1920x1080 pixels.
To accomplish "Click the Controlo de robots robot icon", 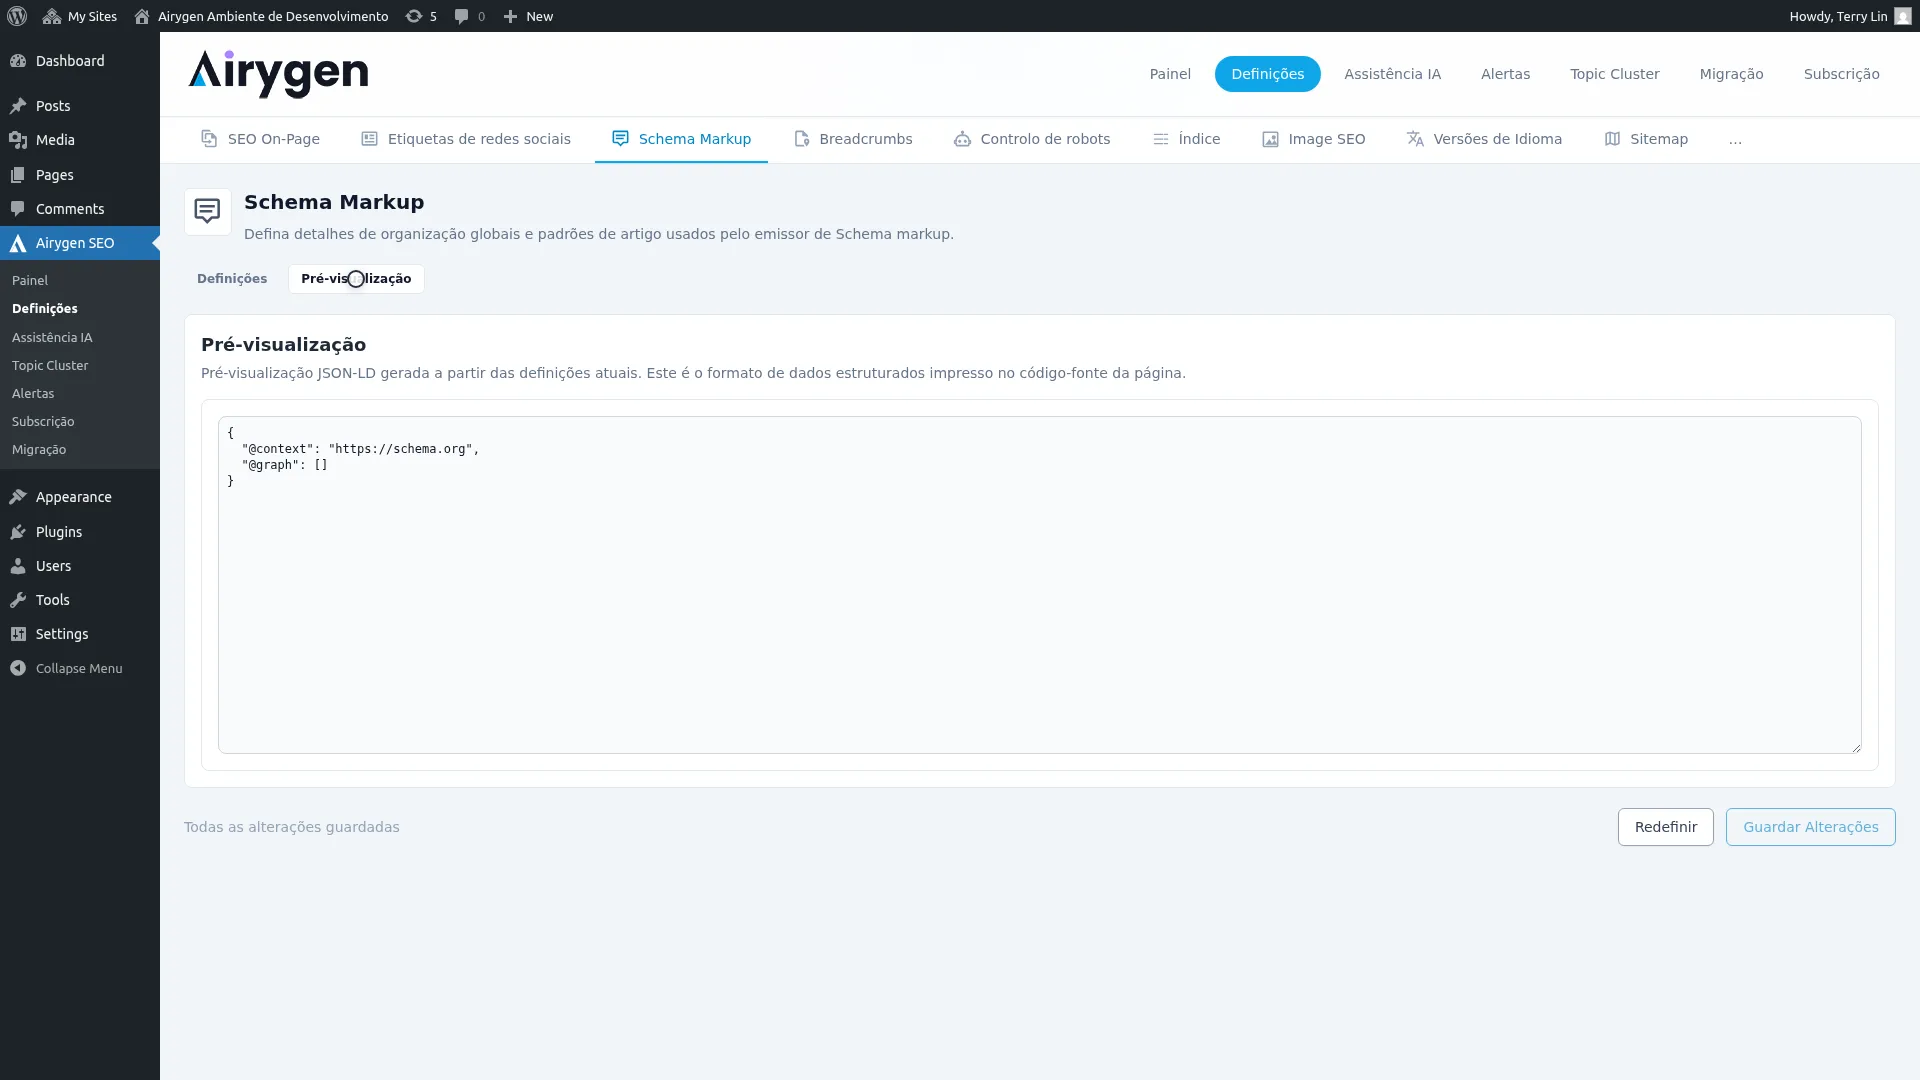I will (962, 139).
